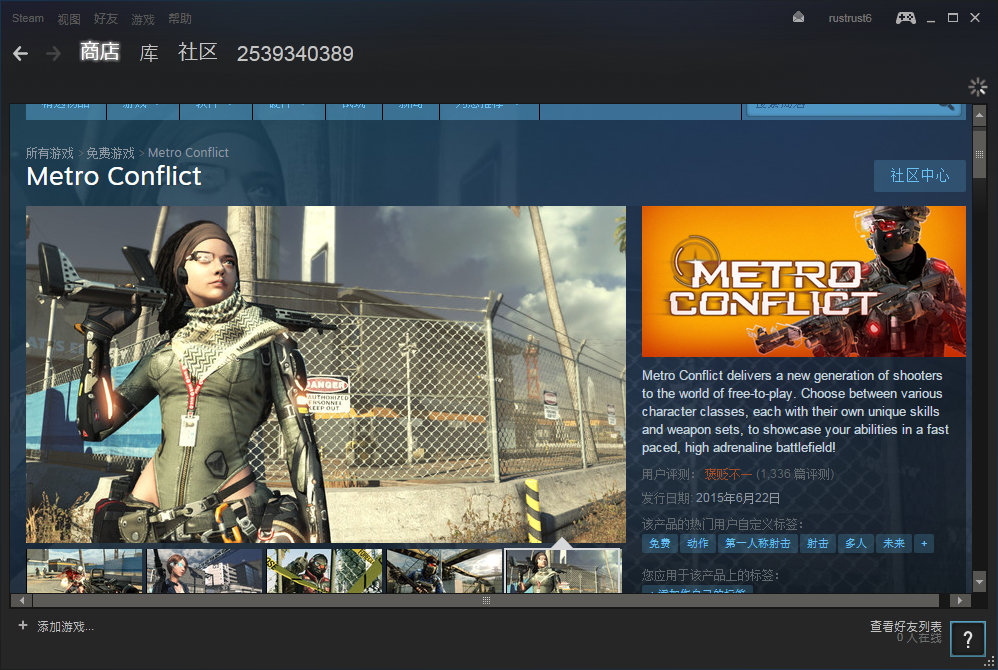This screenshot has height=670, width=998.
Task: Select the 未来 tag
Action: [x=894, y=543]
